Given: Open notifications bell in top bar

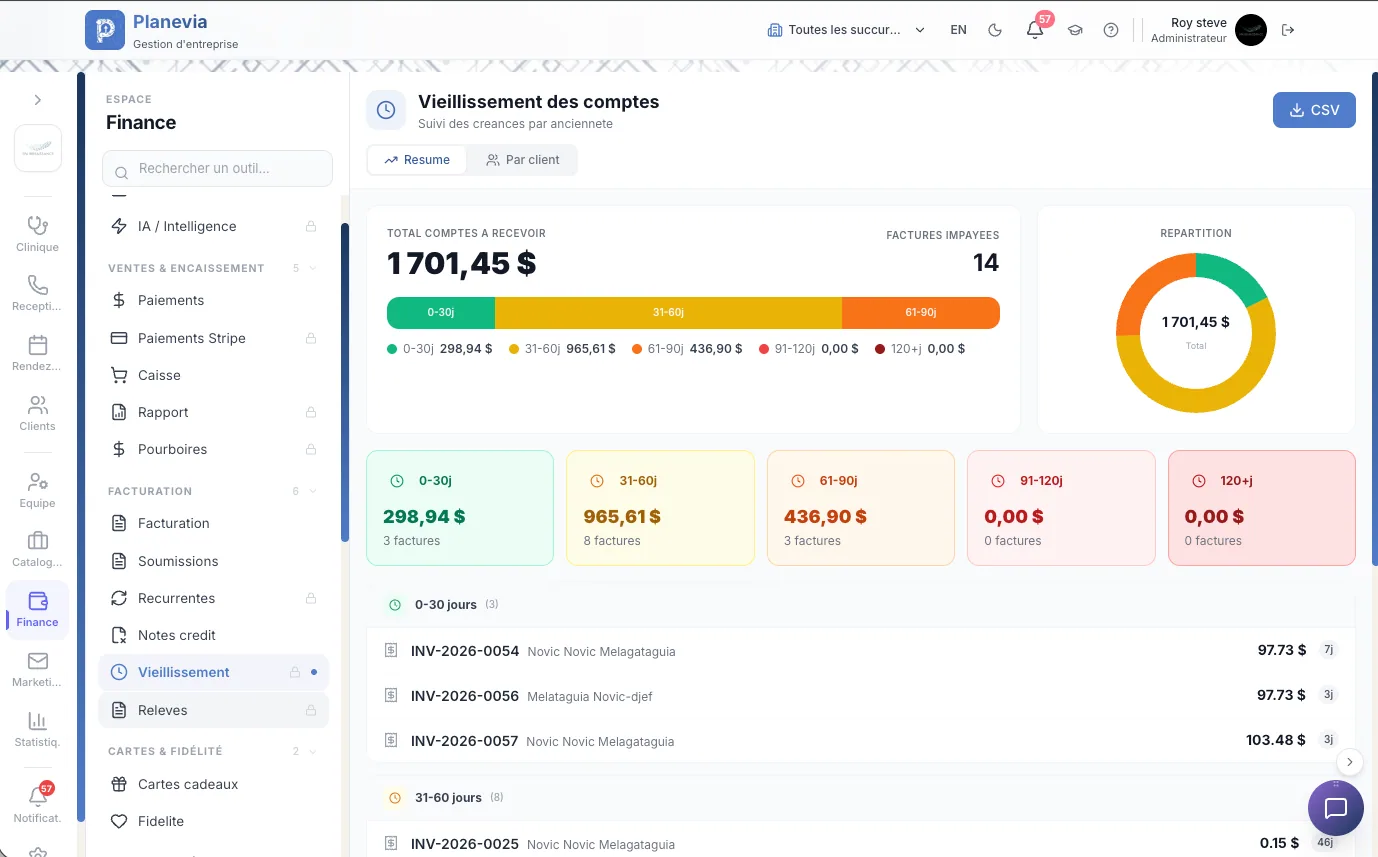Looking at the screenshot, I should click(1035, 30).
